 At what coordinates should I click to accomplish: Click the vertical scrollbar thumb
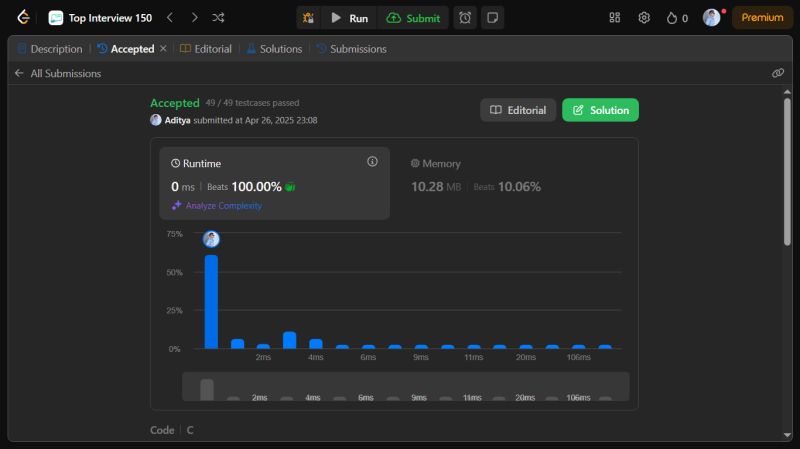pos(787,172)
